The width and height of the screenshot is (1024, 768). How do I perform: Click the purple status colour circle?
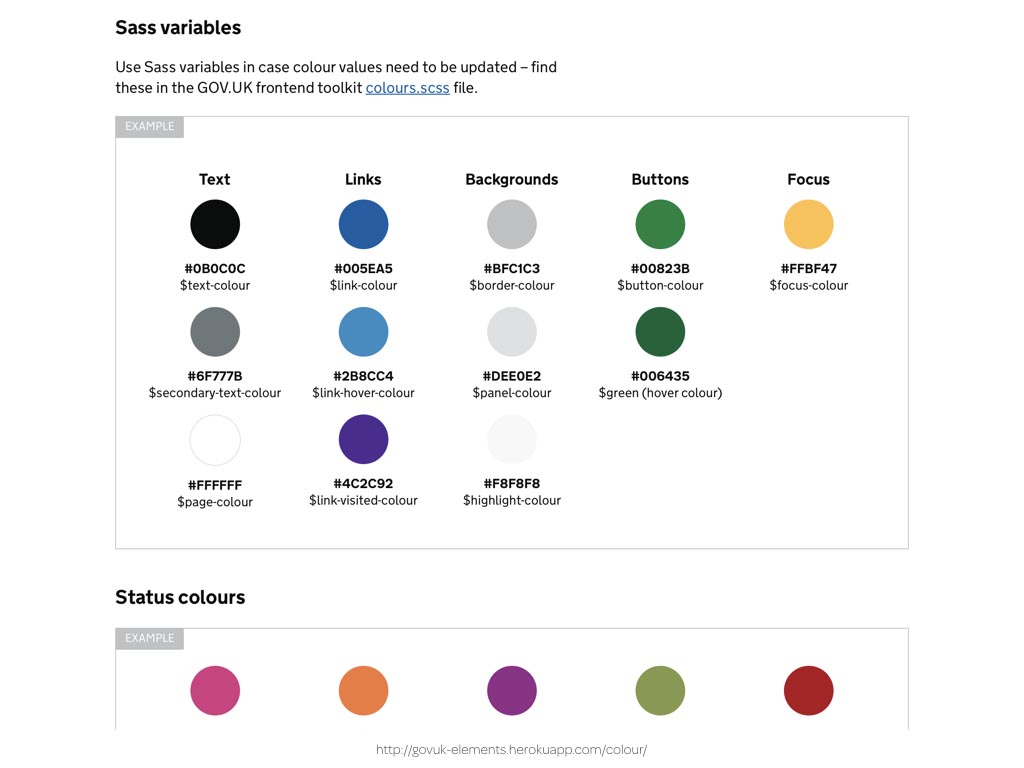[511, 690]
